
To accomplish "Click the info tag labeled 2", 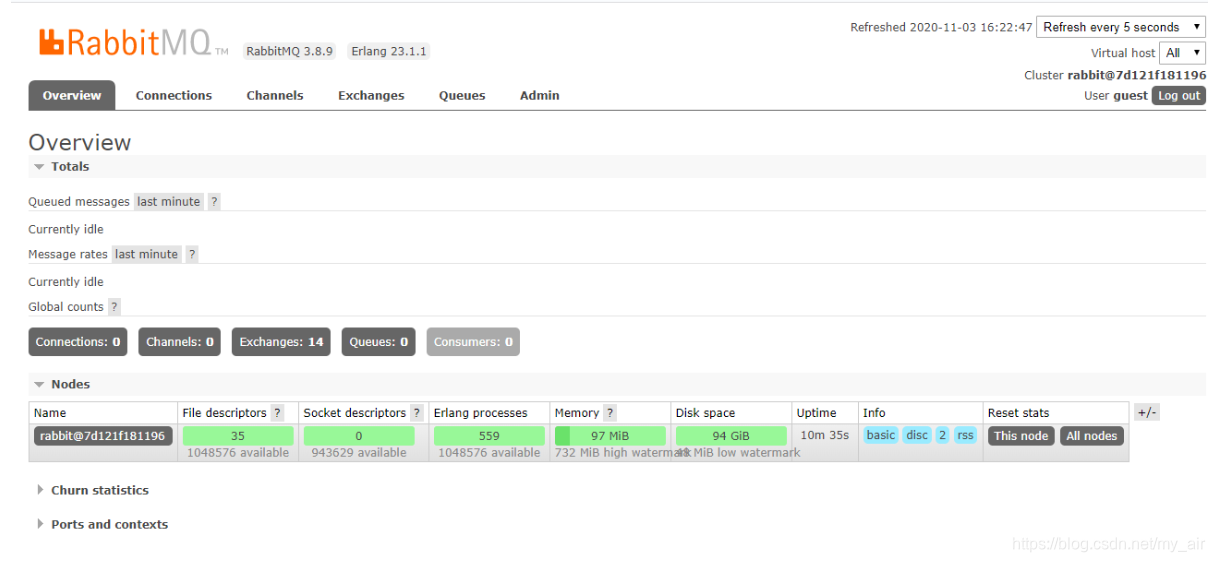I will (x=942, y=435).
